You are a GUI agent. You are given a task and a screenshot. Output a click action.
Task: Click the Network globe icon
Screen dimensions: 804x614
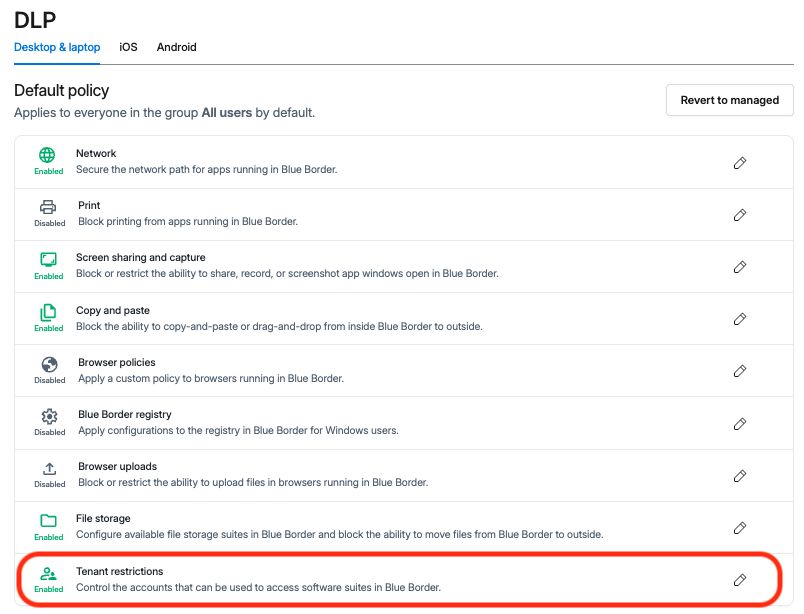(47, 154)
